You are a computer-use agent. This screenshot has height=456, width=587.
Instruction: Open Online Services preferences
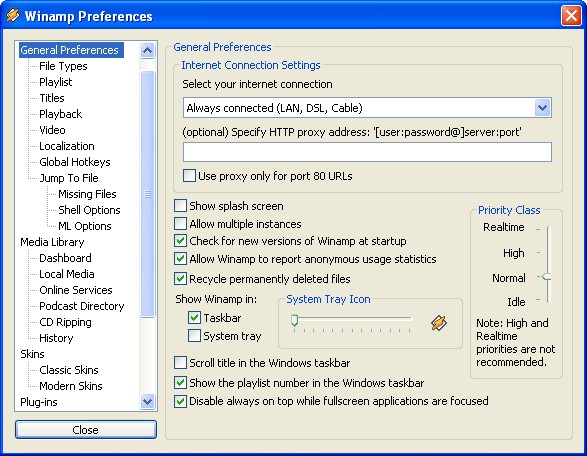click(x=76, y=290)
